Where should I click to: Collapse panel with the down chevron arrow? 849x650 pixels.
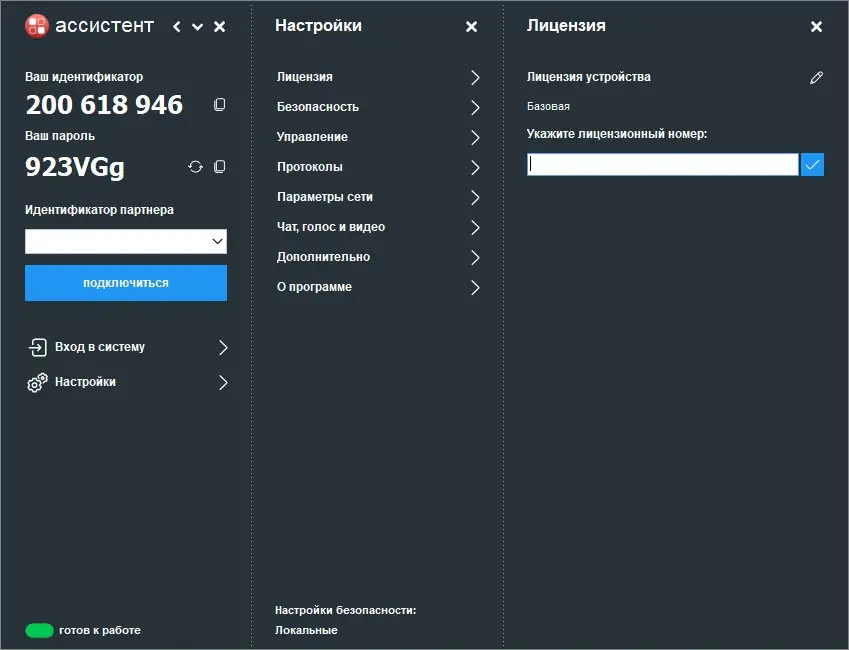pos(196,27)
